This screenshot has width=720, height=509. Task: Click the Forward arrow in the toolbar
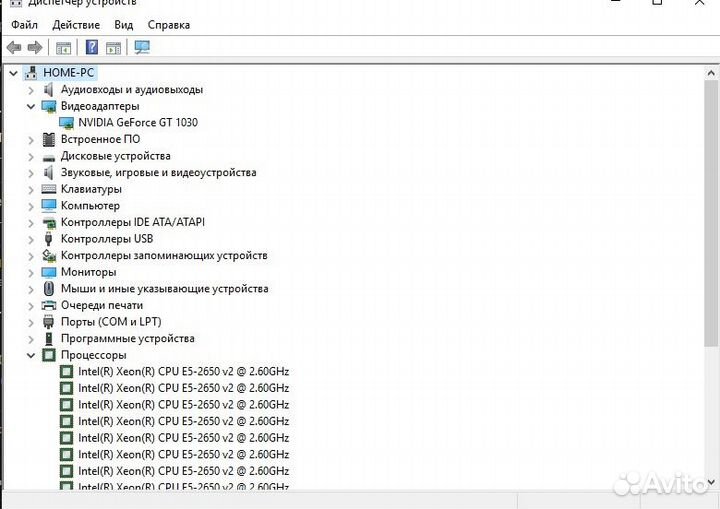tap(35, 47)
